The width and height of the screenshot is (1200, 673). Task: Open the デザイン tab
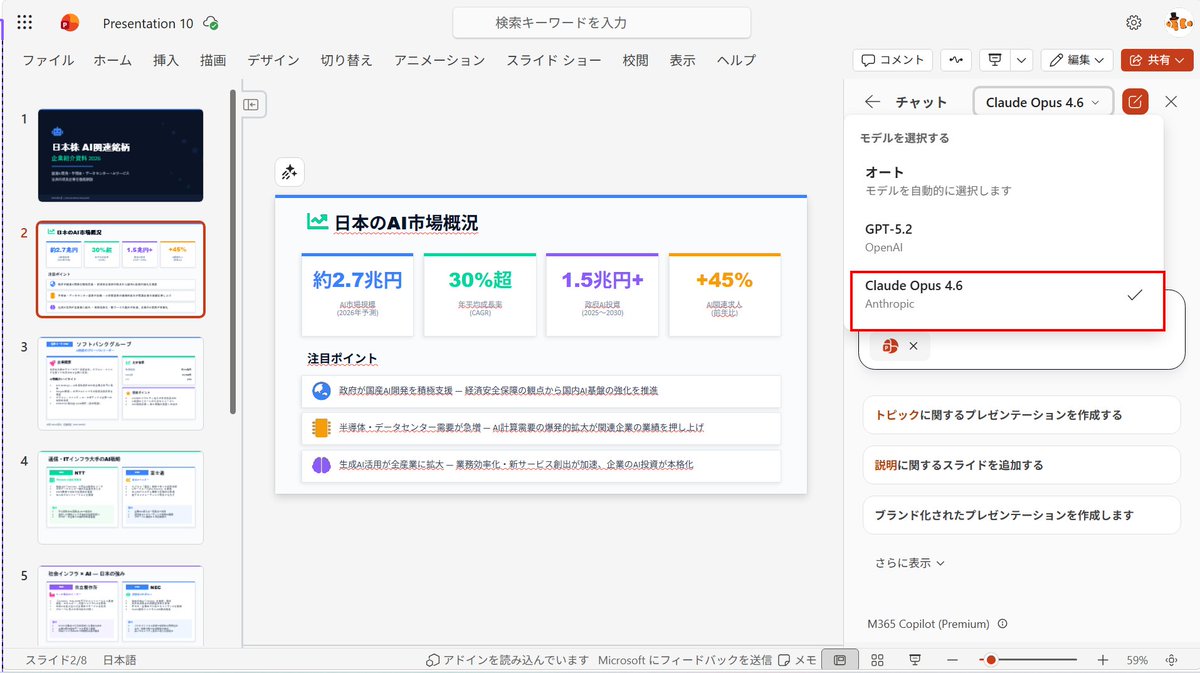pyautogui.click(x=273, y=60)
